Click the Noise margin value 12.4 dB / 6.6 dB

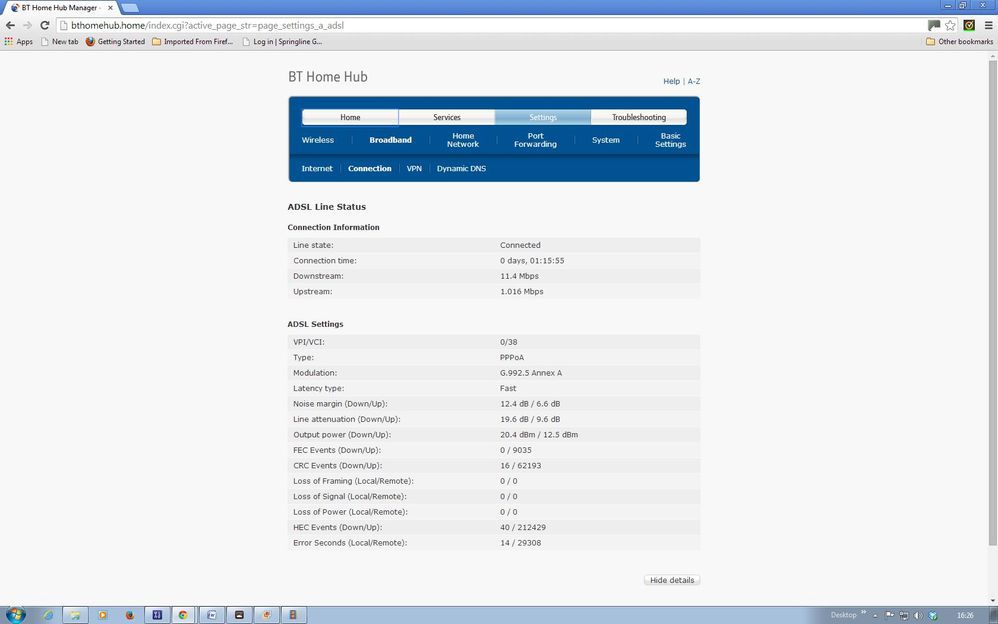[530, 404]
